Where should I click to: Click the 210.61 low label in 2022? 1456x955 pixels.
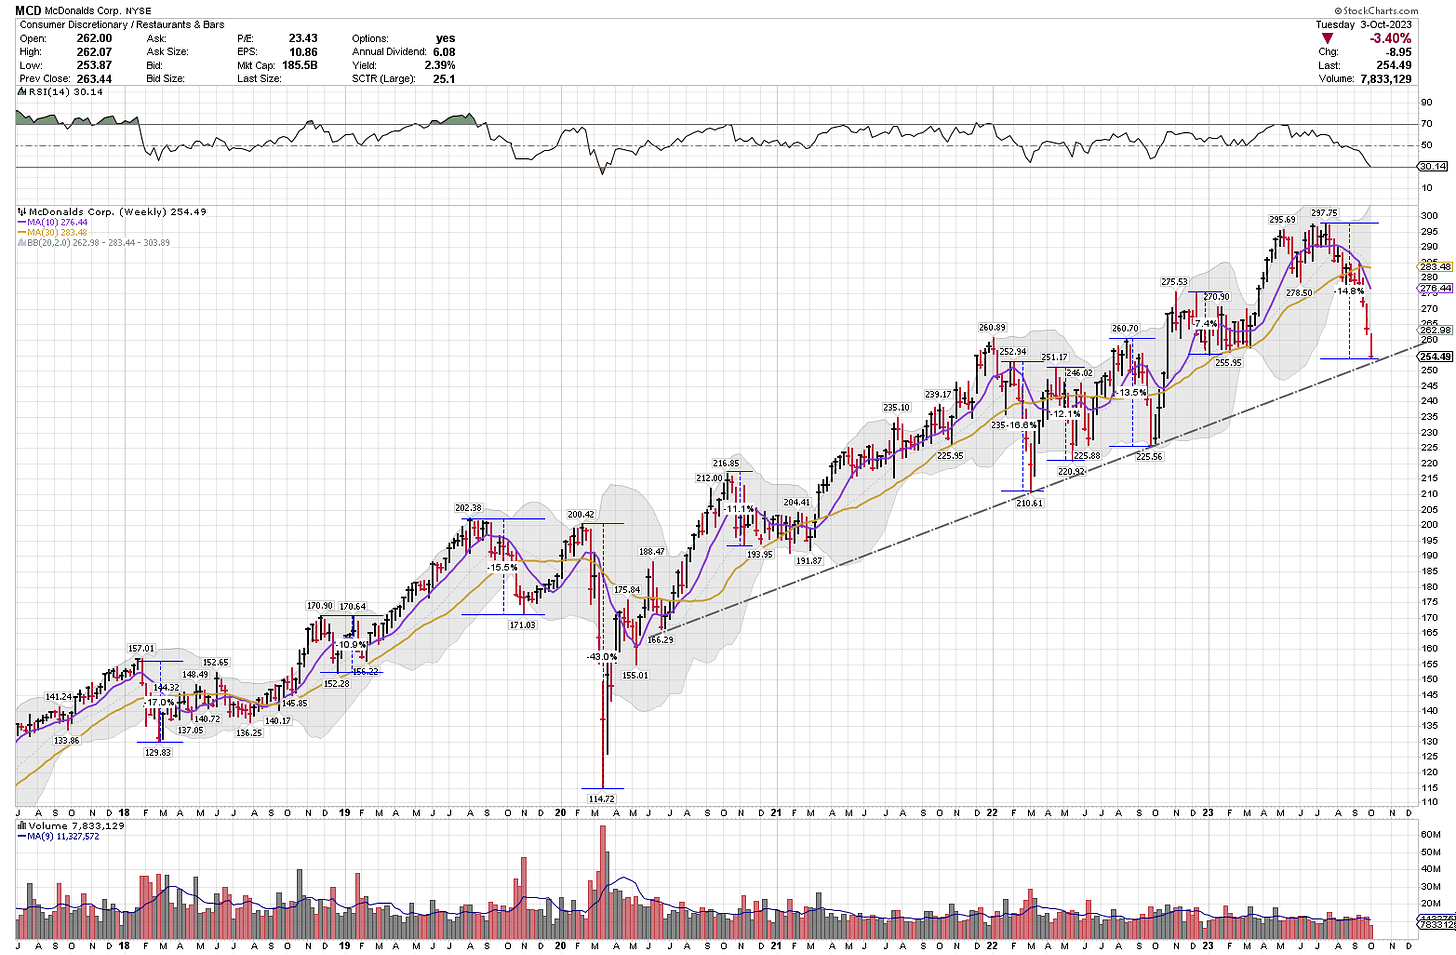pyautogui.click(x=1029, y=503)
